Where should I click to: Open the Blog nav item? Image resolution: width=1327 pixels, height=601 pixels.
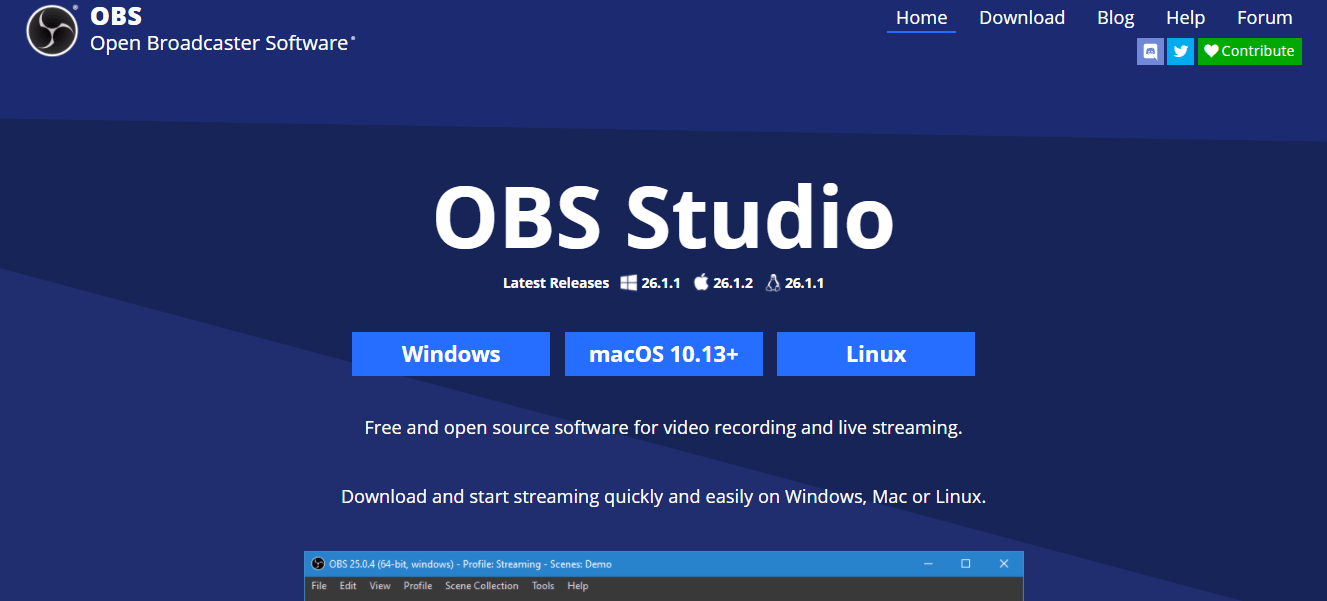1115,18
